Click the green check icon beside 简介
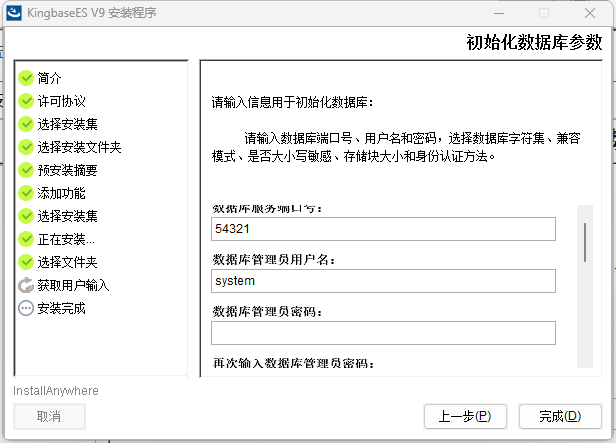The width and height of the screenshot is (616, 443). pyautogui.click(x=26, y=78)
